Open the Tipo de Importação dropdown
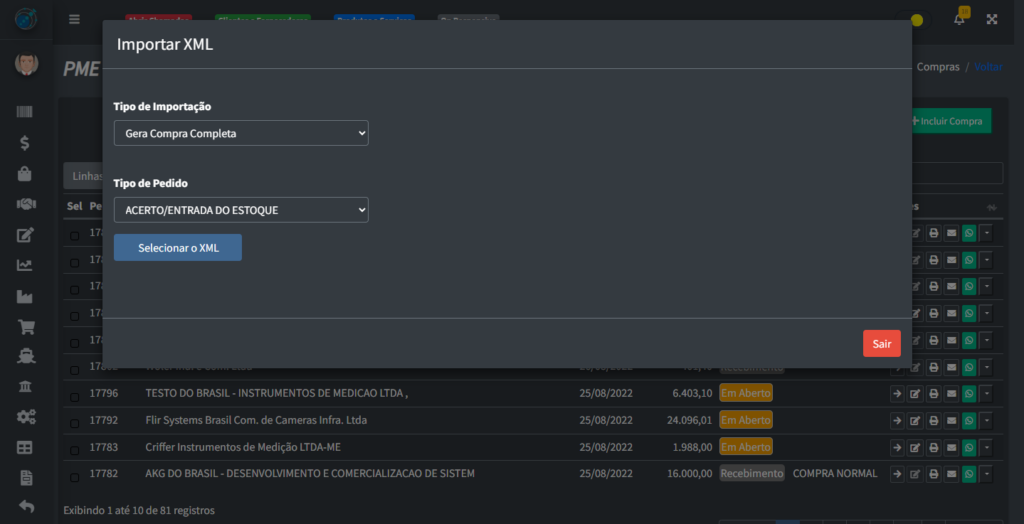Image resolution: width=1024 pixels, height=524 pixels. coord(240,133)
